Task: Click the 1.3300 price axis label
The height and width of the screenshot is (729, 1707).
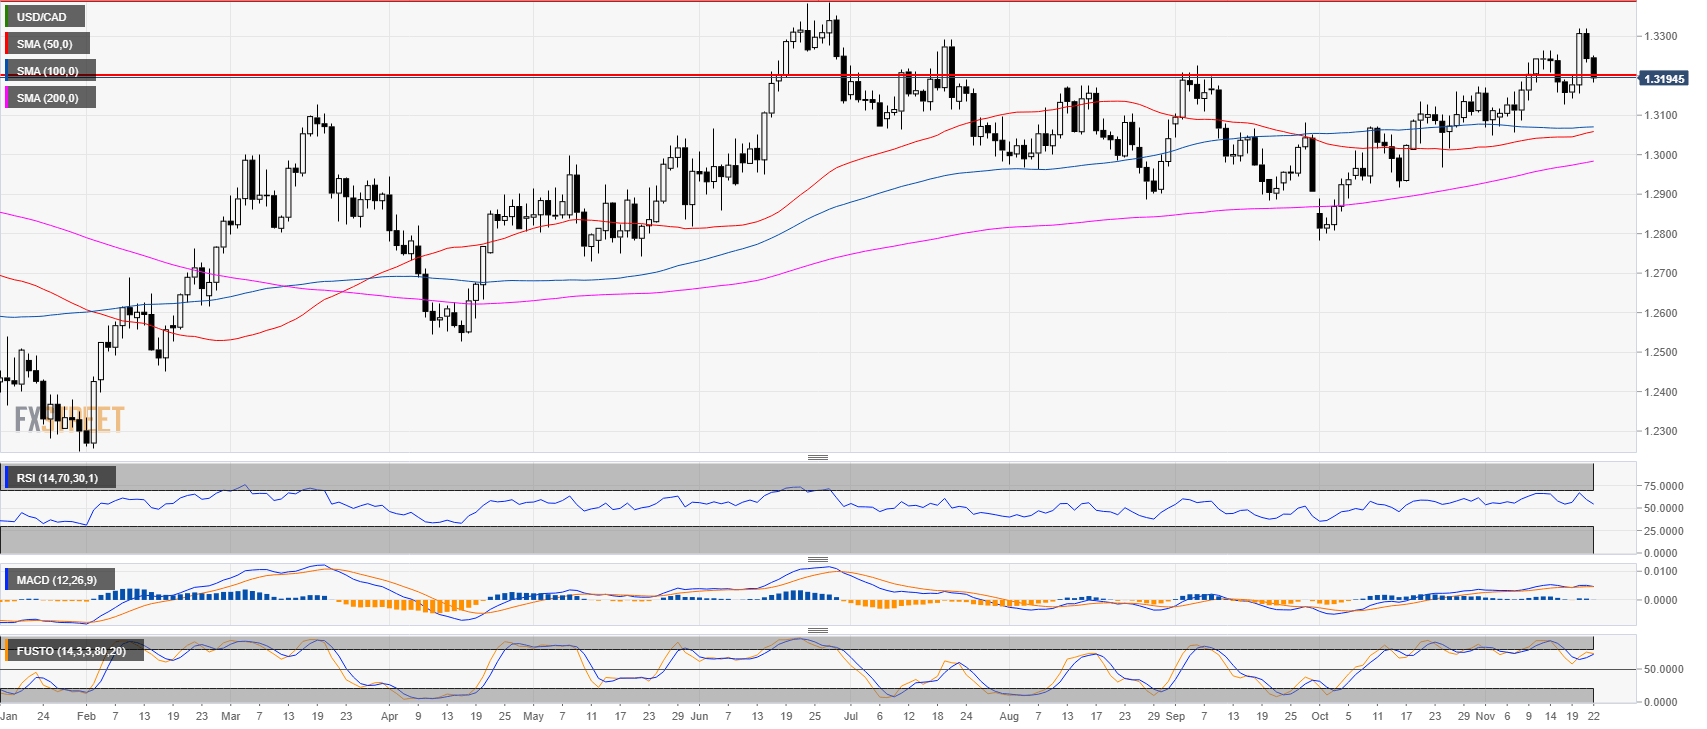Action: (x=1660, y=36)
